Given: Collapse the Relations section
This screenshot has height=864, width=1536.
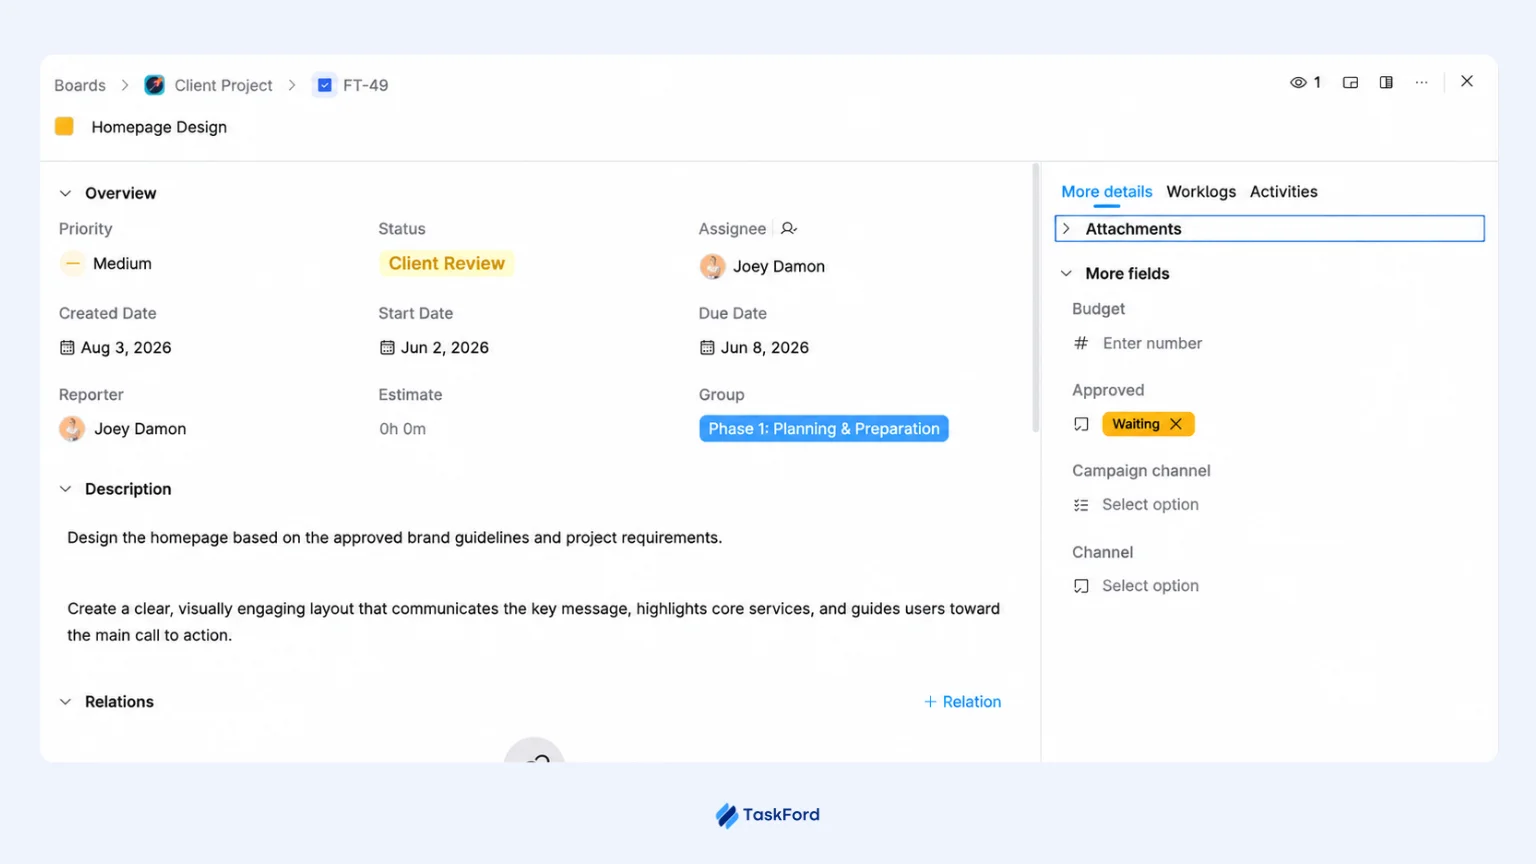Looking at the screenshot, I should tap(65, 702).
